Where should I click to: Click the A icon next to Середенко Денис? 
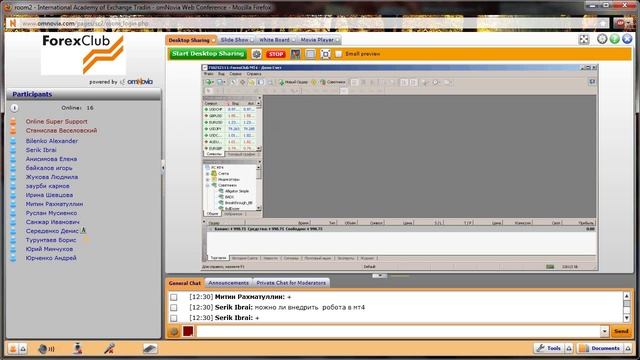pyautogui.click(x=83, y=230)
